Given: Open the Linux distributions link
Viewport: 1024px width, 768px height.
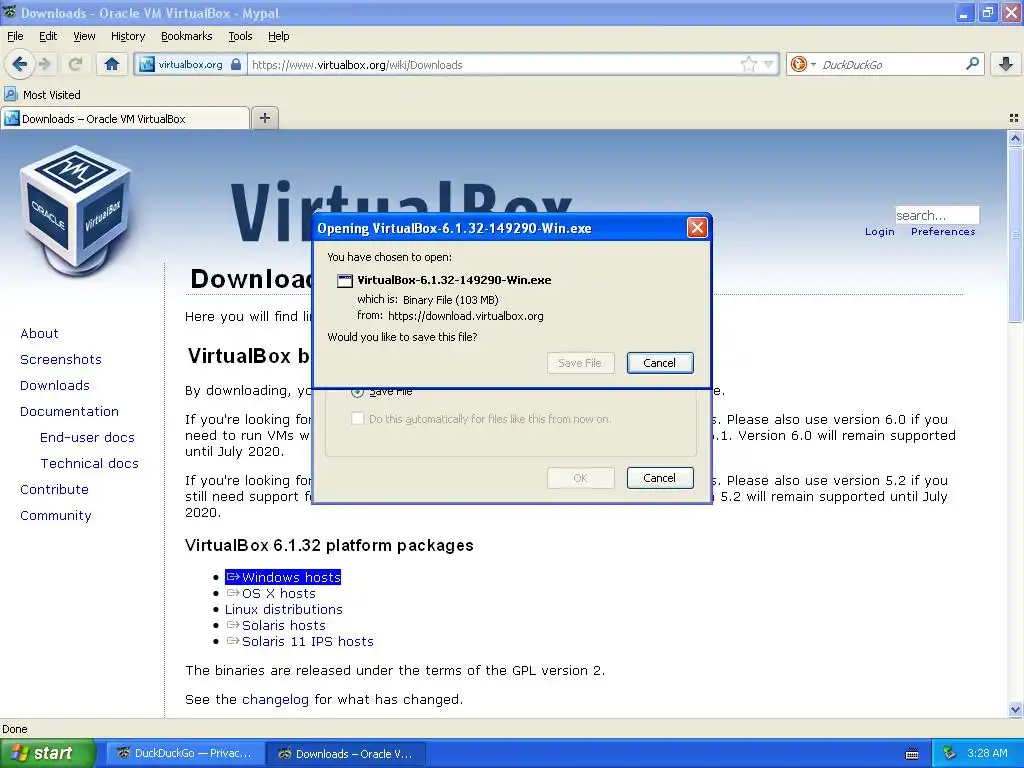Looking at the screenshot, I should (283, 609).
